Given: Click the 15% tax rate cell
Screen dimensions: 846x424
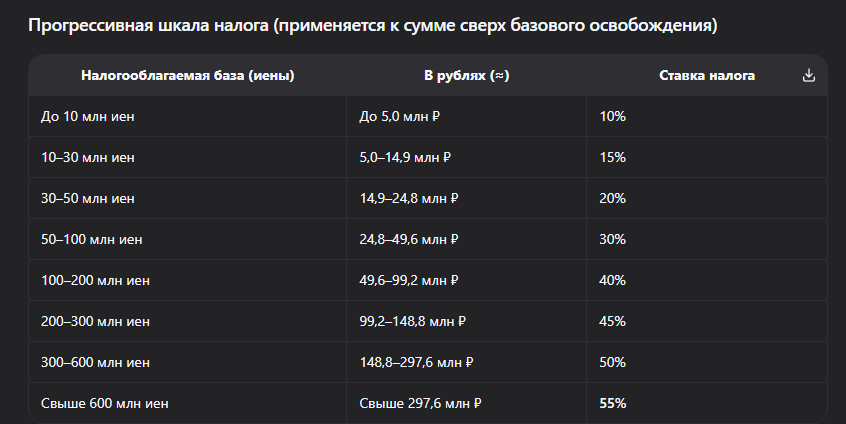Looking at the screenshot, I should (612, 157).
